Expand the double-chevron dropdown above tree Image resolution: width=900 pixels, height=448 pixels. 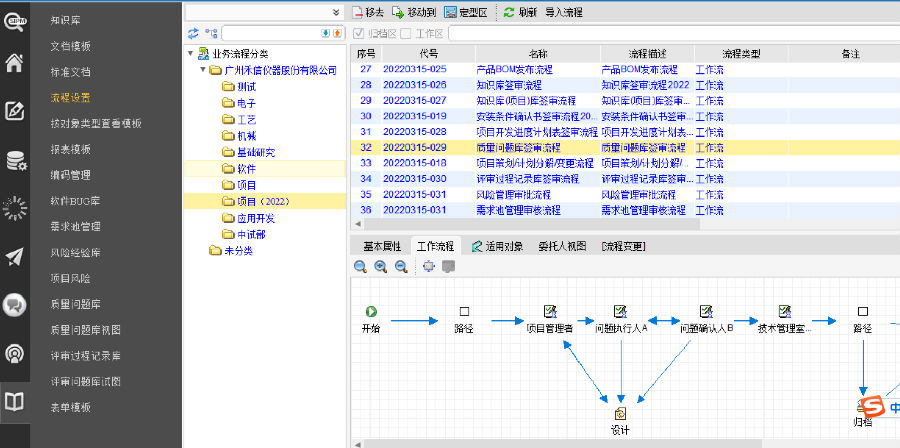pos(336,12)
